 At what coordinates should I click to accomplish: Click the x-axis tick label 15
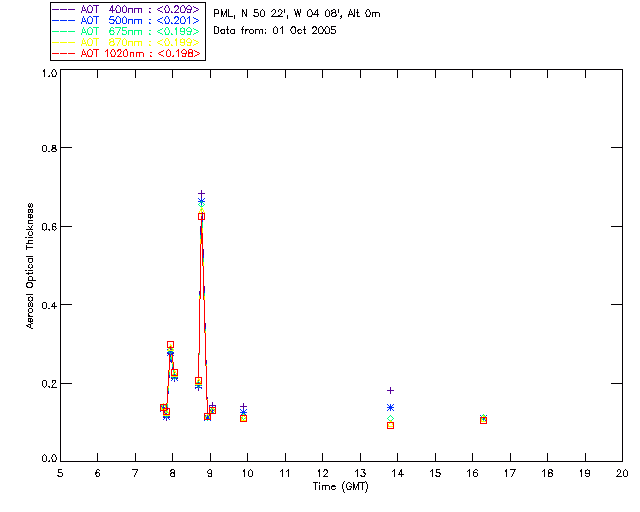coord(435,473)
